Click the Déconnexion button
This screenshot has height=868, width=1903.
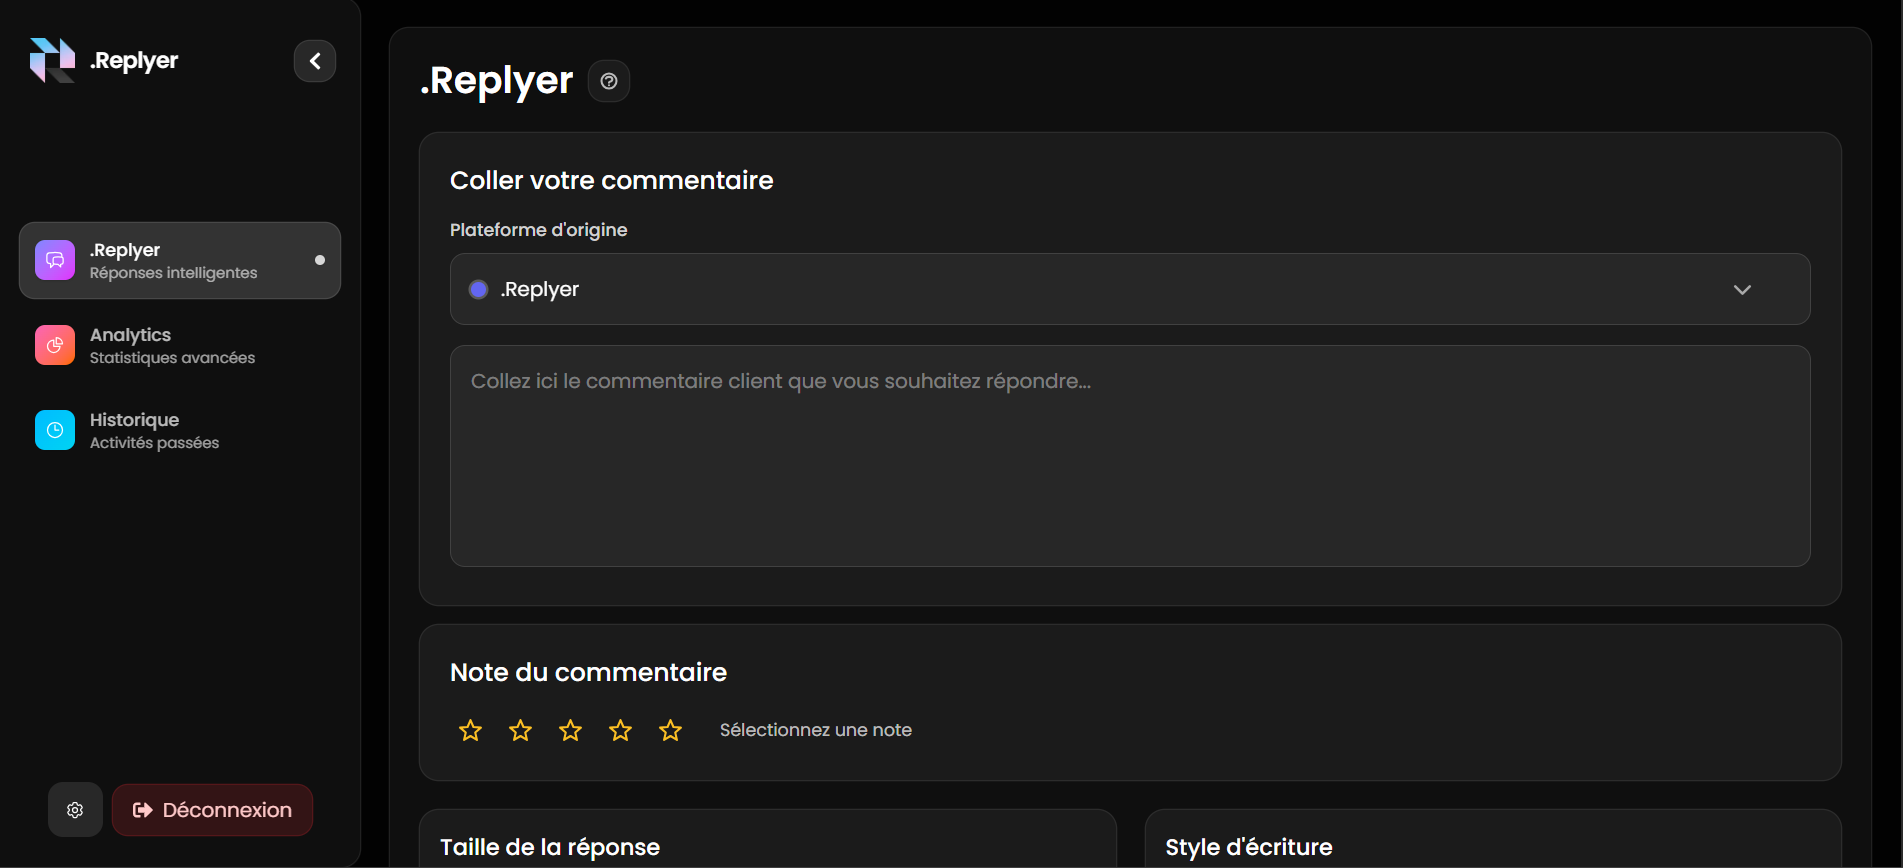click(212, 810)
